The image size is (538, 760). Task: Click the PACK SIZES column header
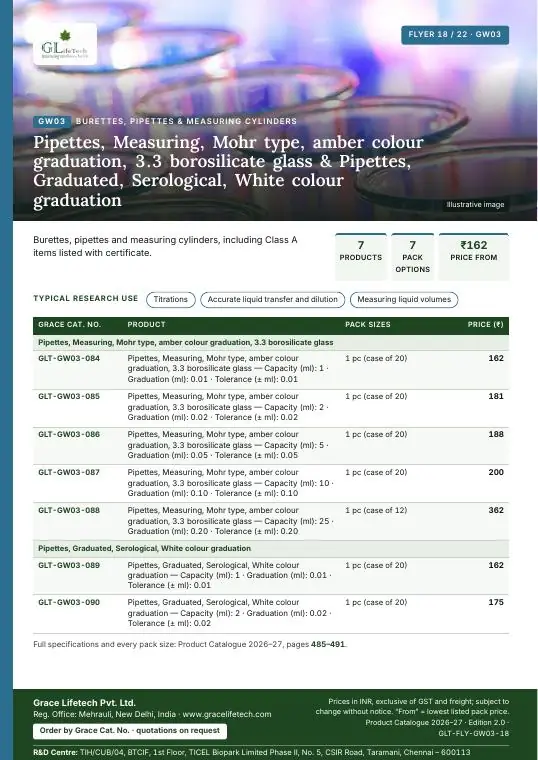367,325
